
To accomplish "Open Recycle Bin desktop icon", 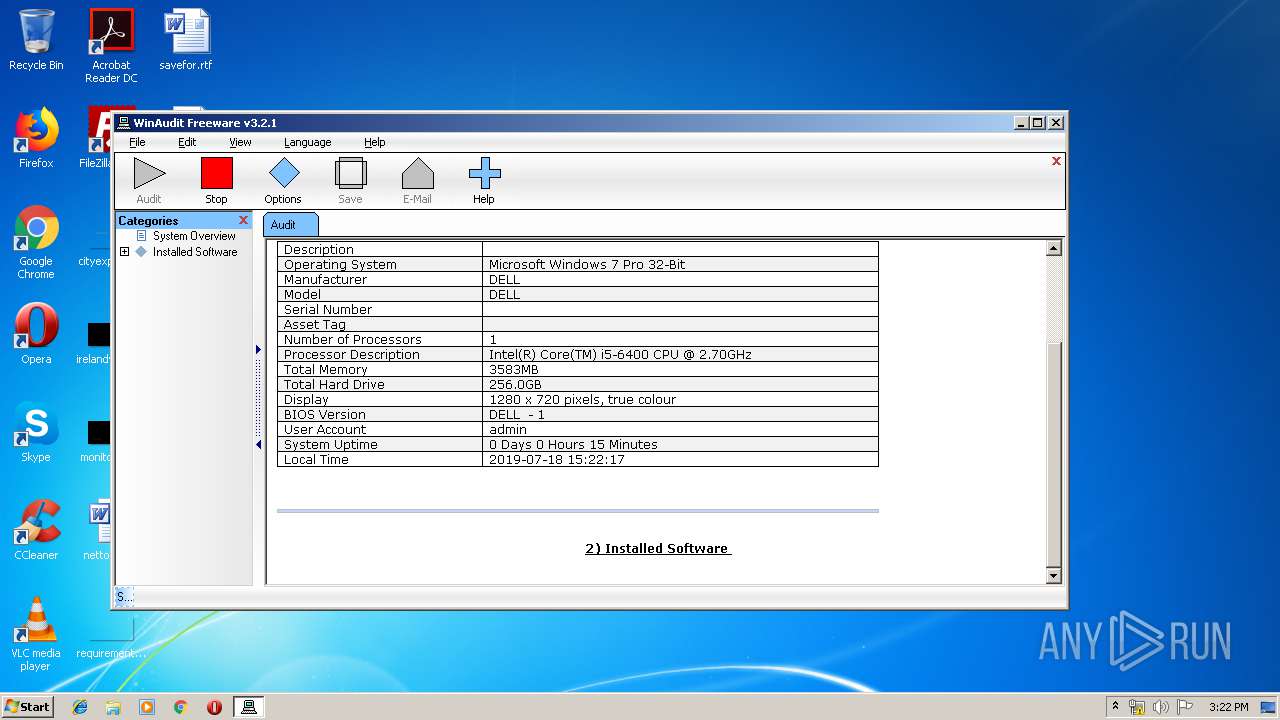I will [x=36, y=40].
